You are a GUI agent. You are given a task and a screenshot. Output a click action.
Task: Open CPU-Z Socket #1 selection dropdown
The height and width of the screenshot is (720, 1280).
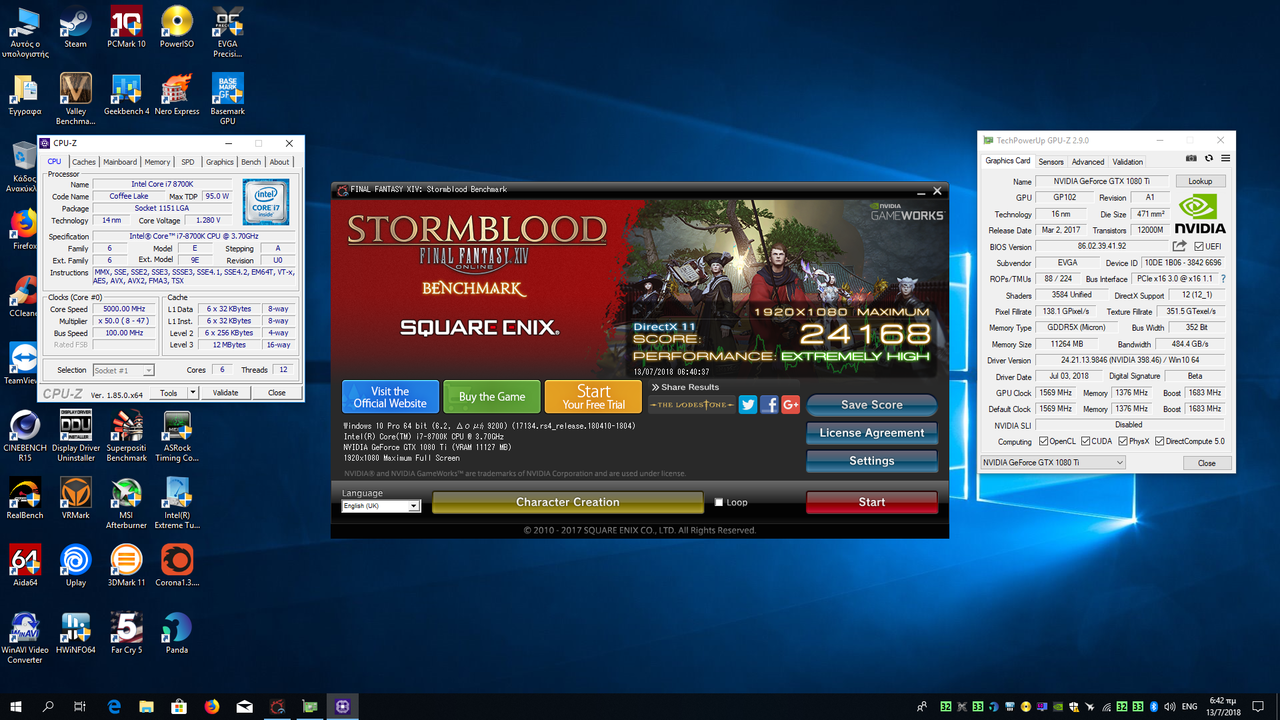point(123,370)
